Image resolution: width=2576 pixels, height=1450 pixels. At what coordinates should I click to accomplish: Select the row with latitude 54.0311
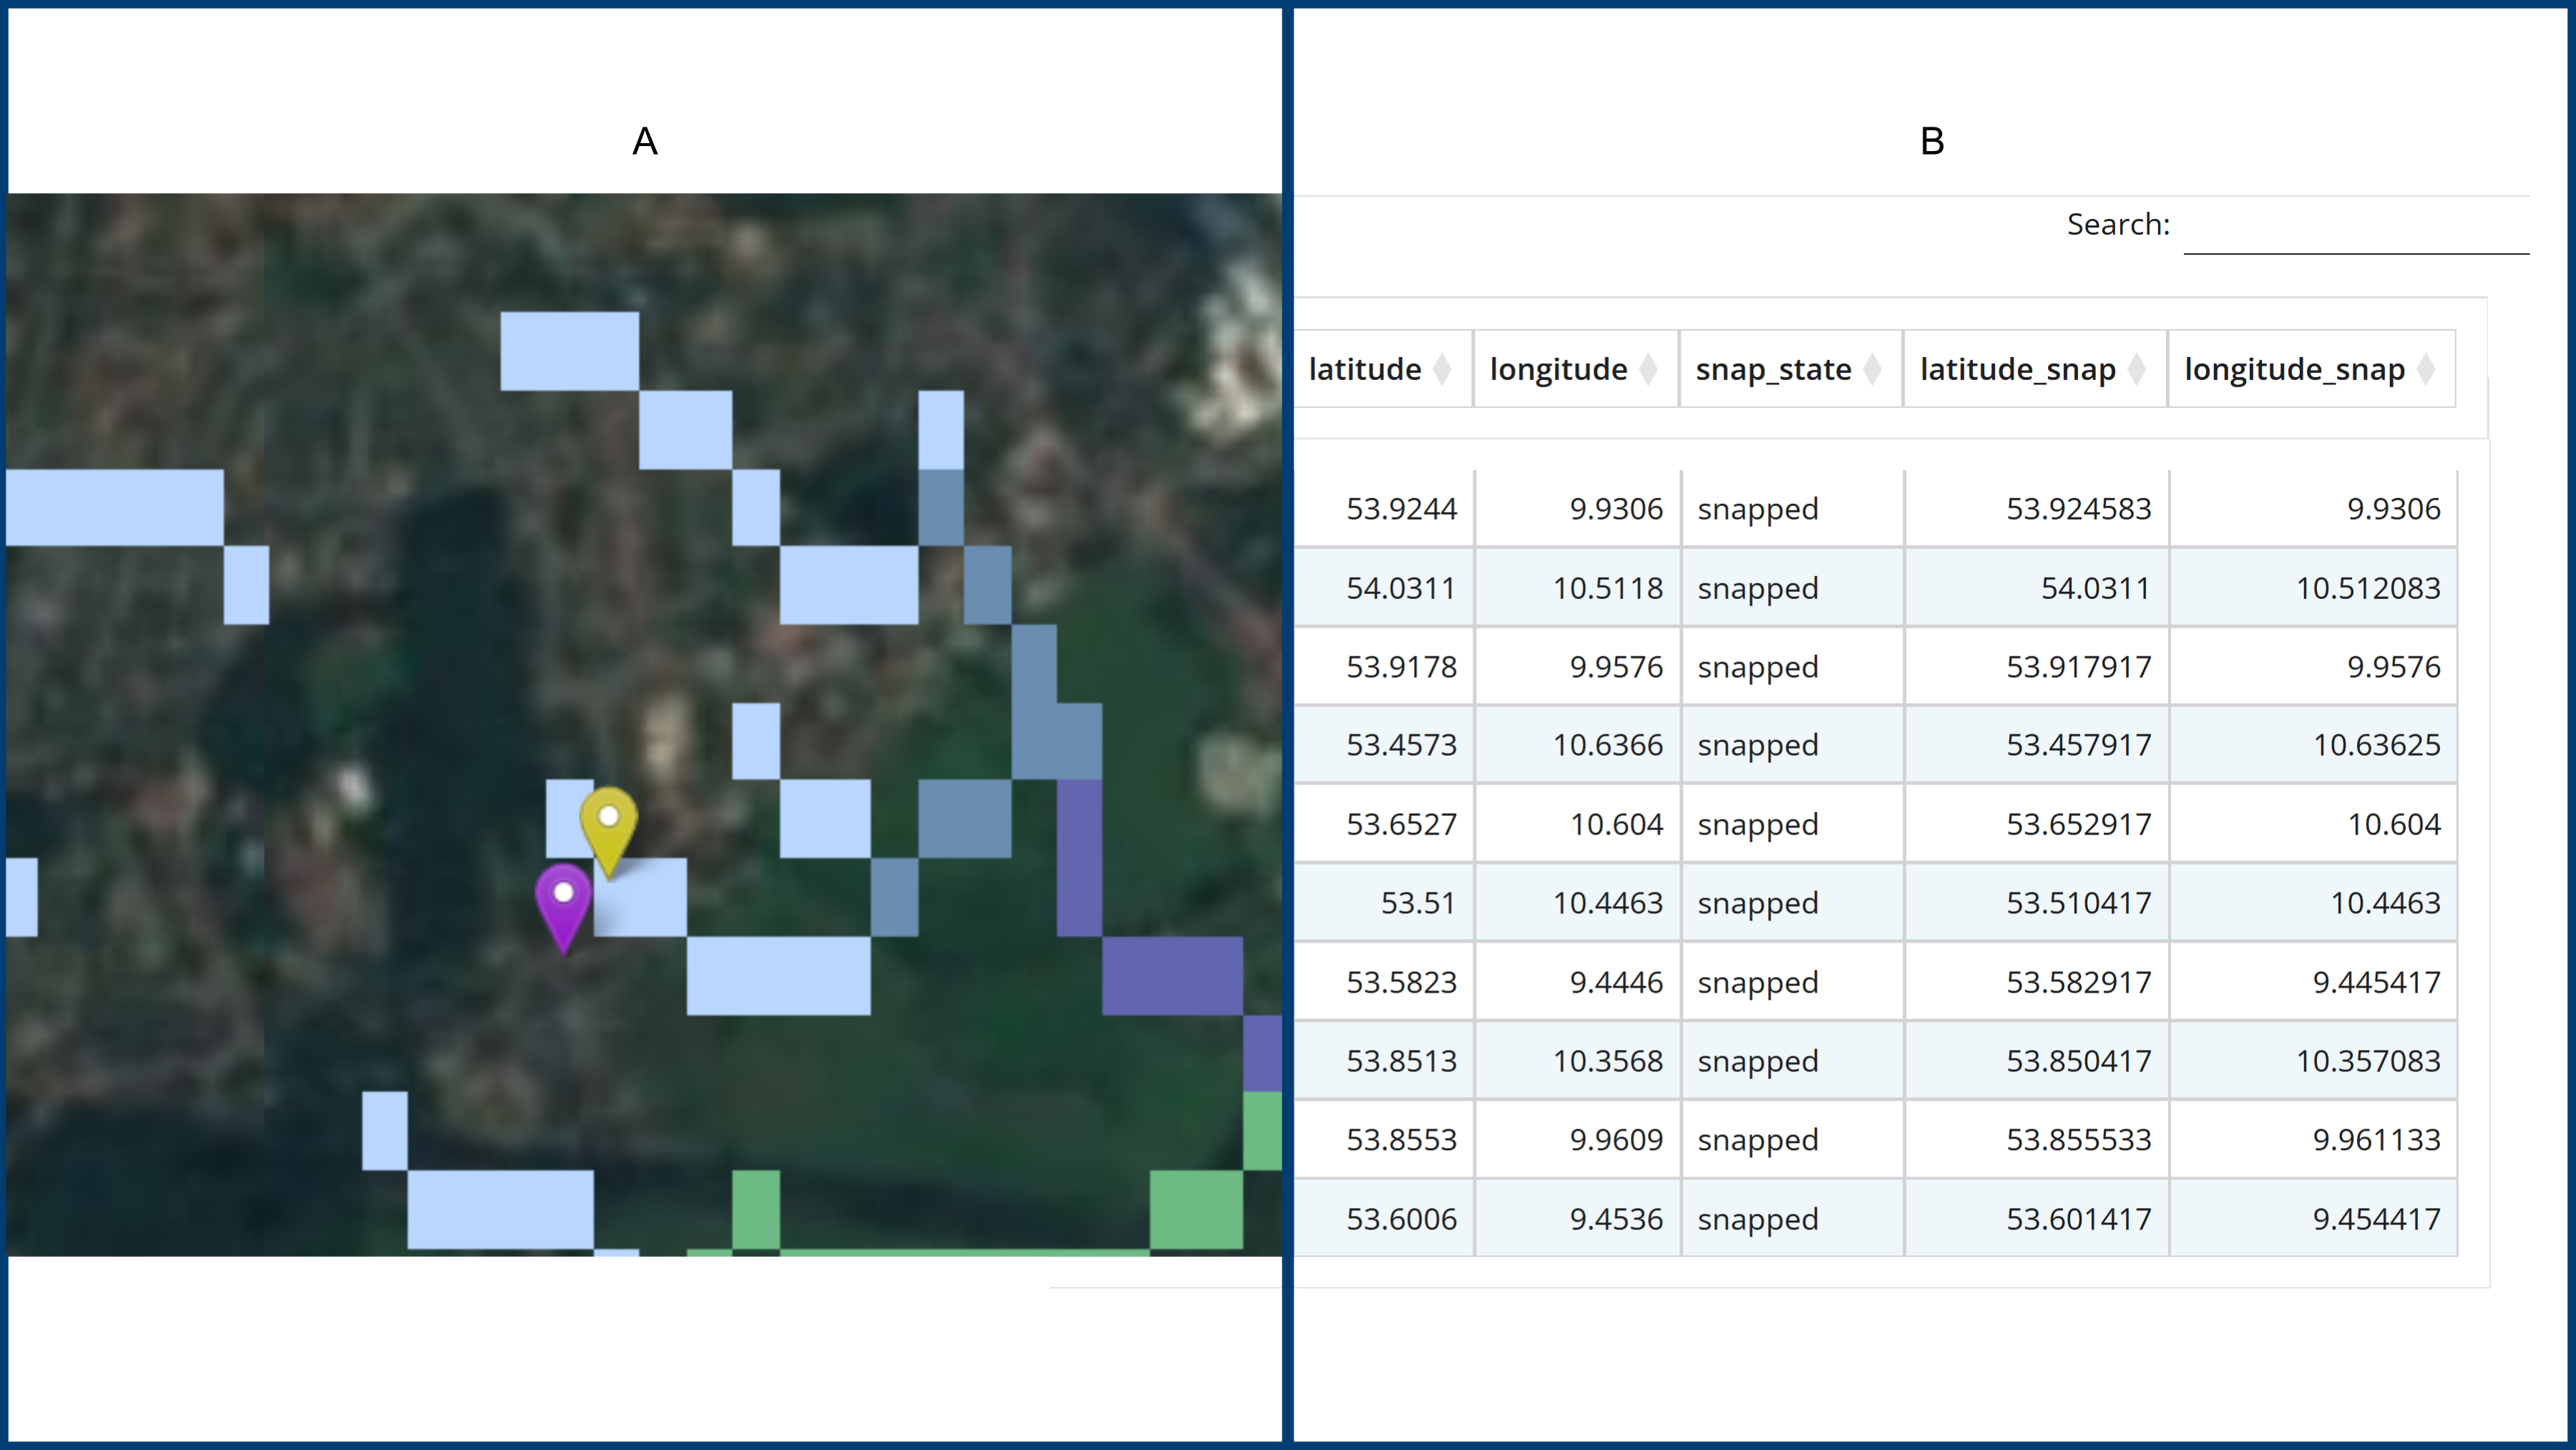click(1876, 587)
